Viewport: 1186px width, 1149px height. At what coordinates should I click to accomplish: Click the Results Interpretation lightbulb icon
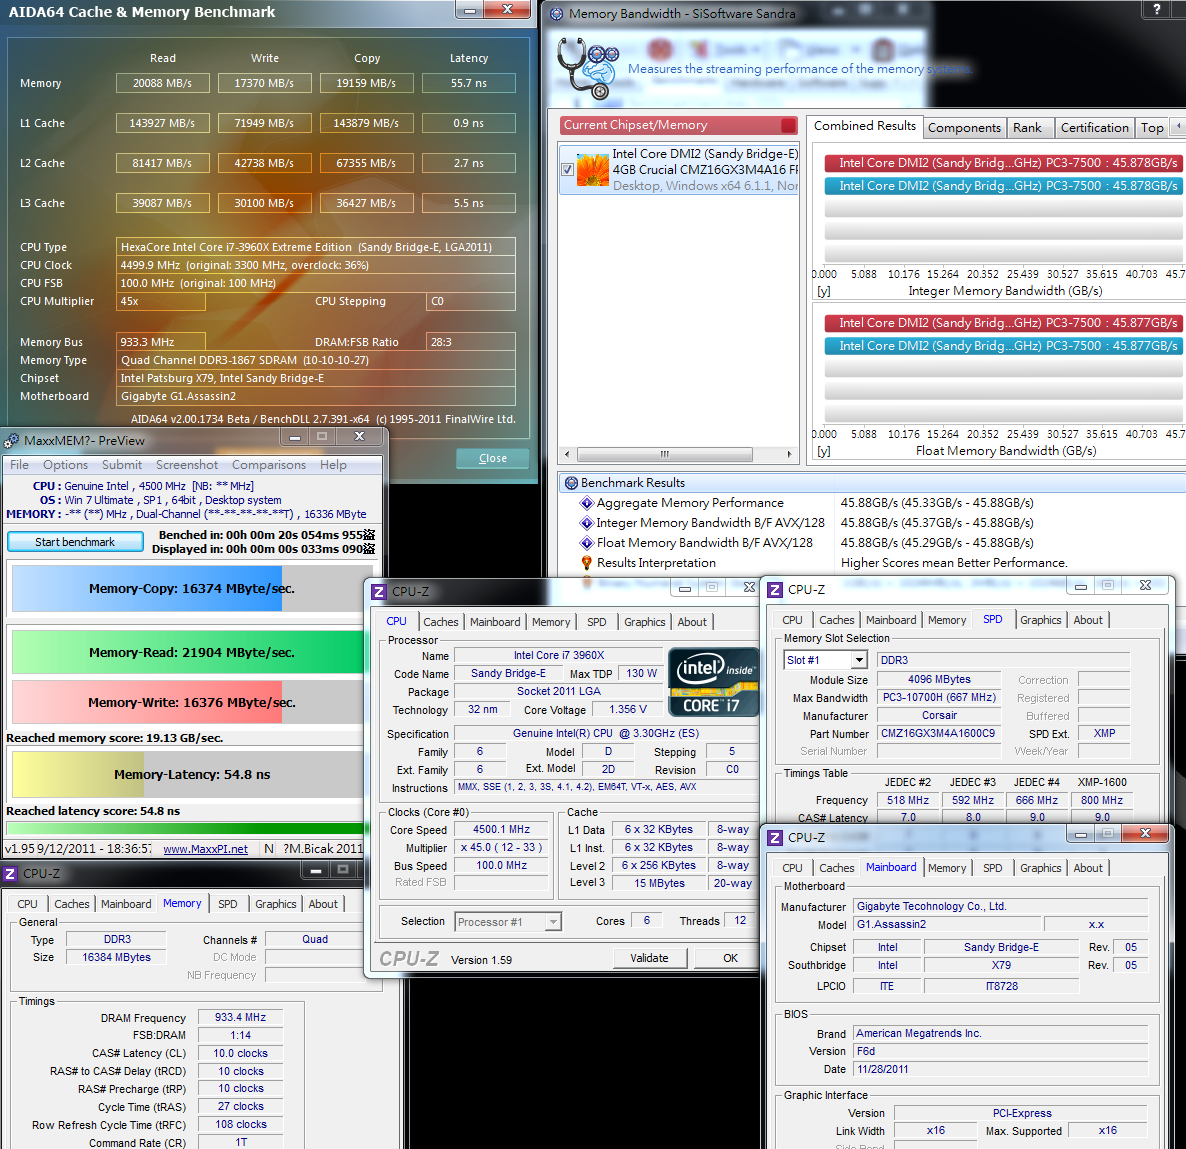pyautogui.click(x=586, y=563)
